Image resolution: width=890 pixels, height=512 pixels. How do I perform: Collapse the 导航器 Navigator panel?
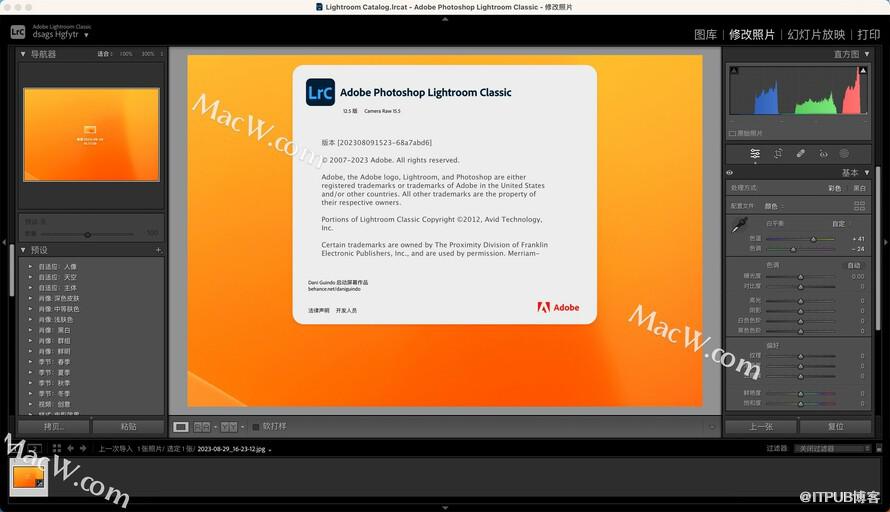tap(23, 54)
